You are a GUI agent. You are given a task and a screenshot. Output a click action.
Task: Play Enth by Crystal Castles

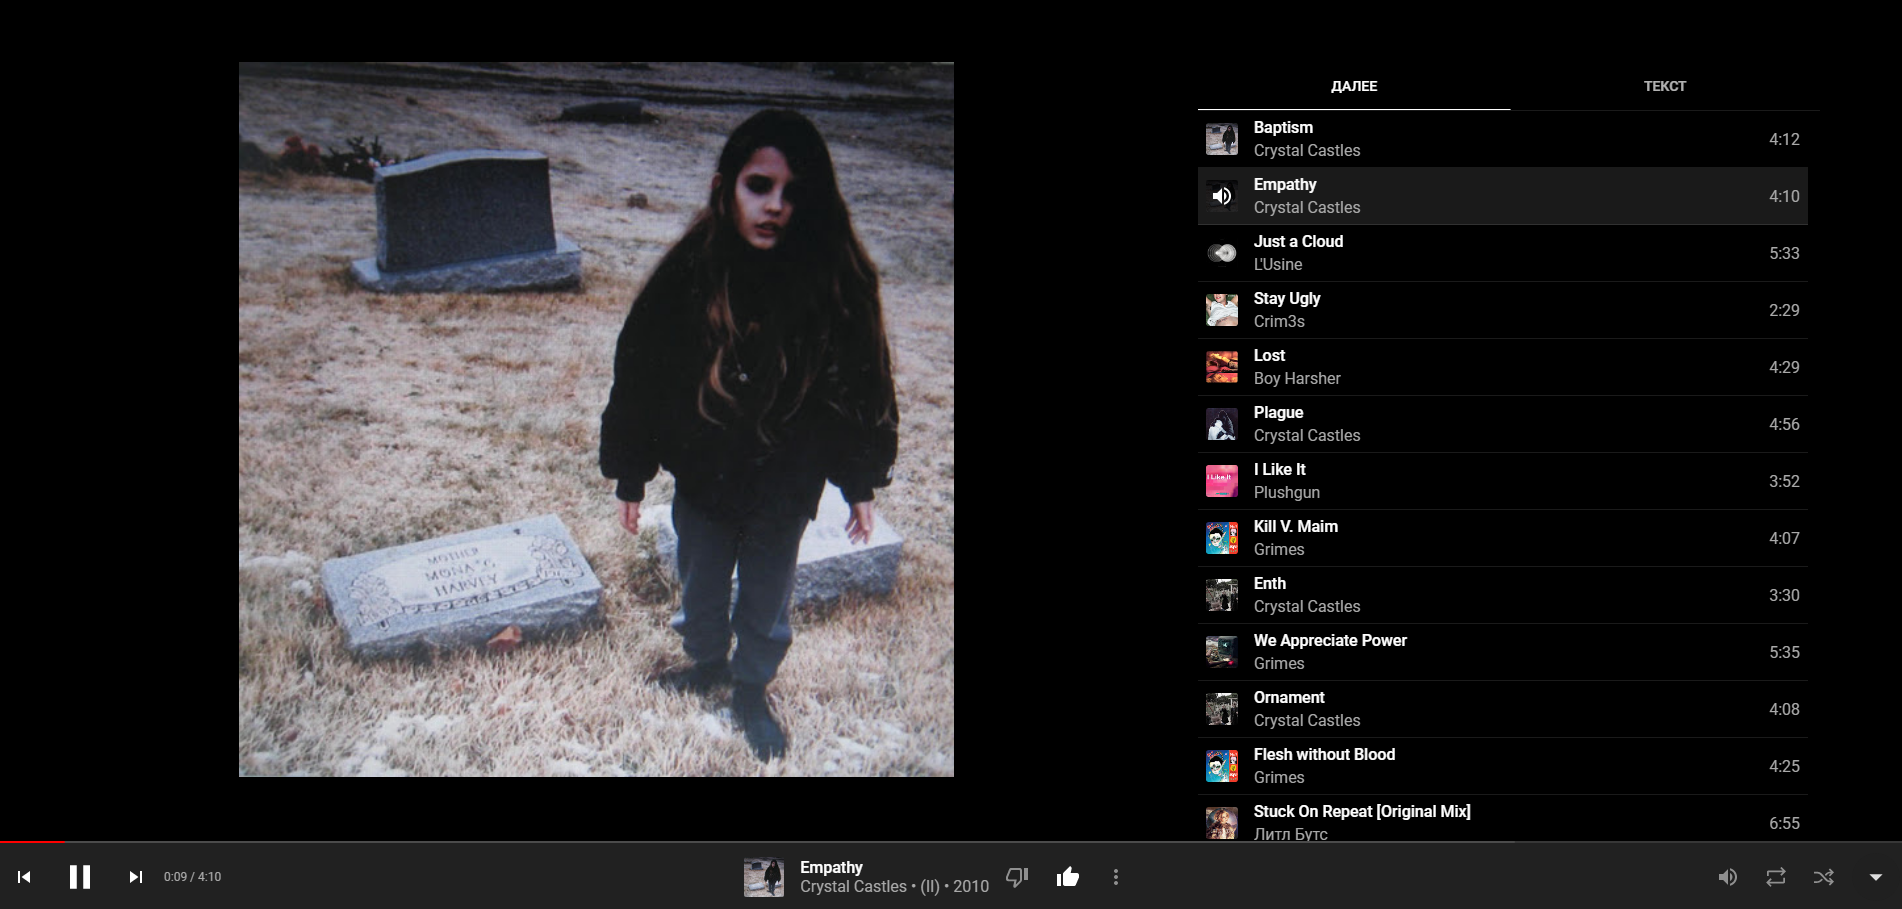click(x=1503, y=595)
